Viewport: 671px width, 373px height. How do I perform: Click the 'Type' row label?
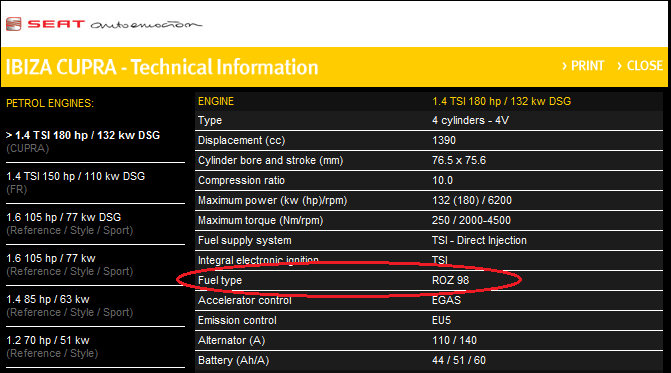[x=210, y=121]
